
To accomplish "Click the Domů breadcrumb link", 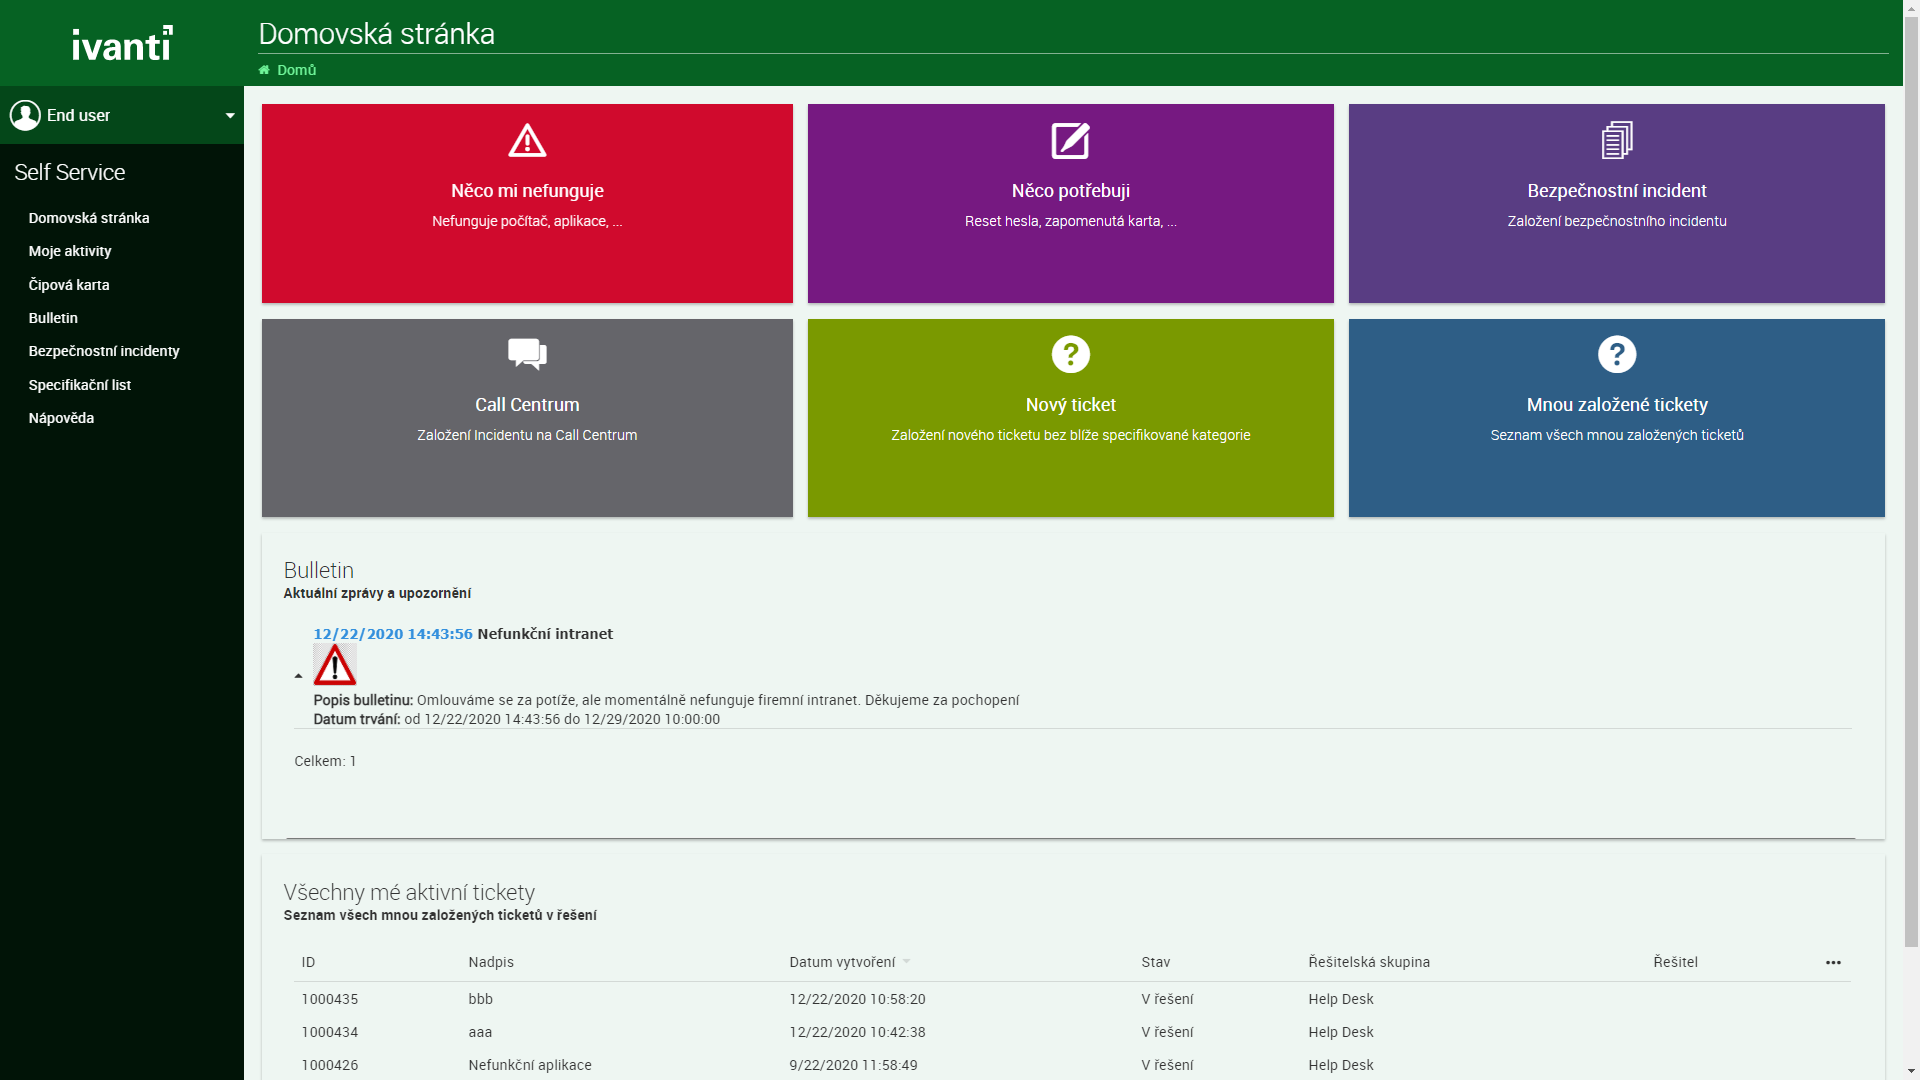I will tap(297, 70).
